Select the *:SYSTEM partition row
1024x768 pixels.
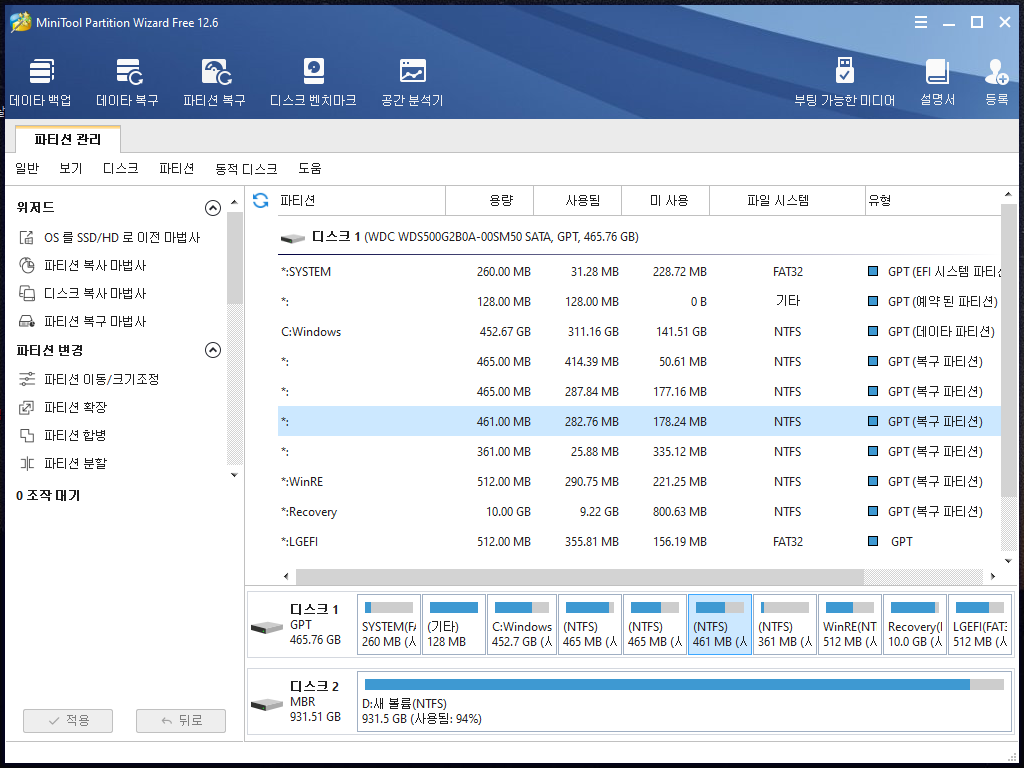point(639,272)
